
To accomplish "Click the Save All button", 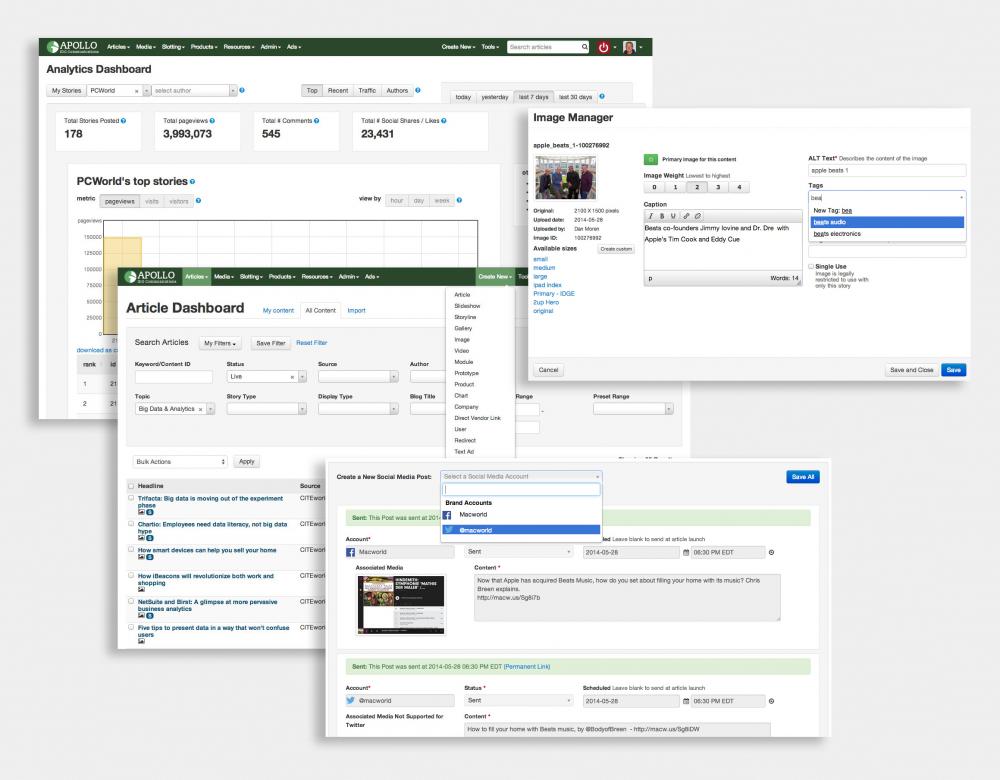I will [803, 477].
